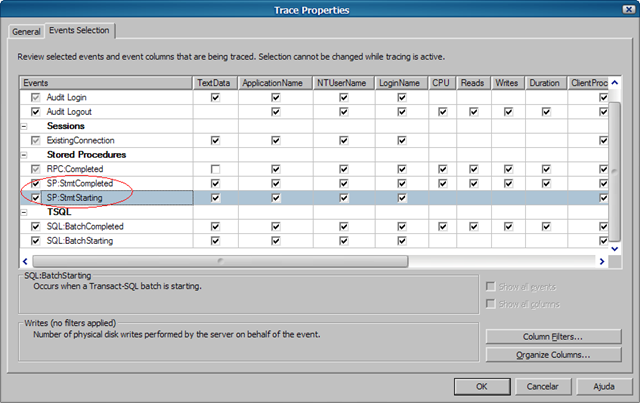The height and width of the screenshot is (403, 640).
Task: Switch to the General tab
Action: pos(26,31)
